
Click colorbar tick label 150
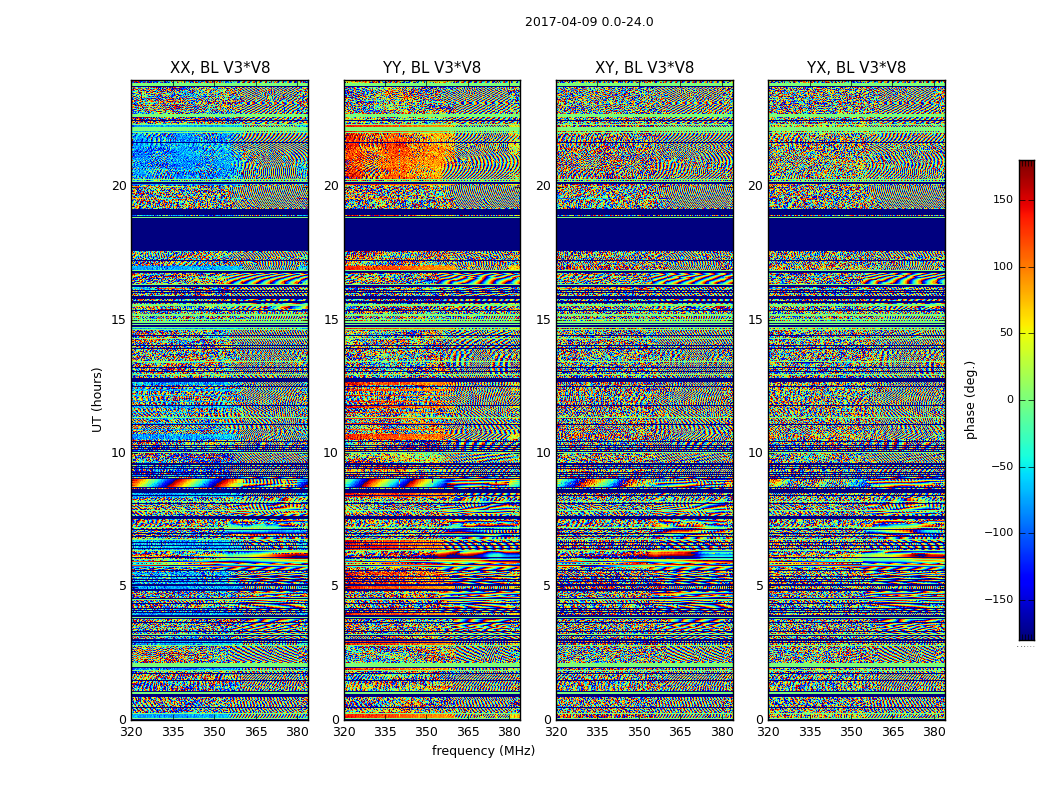[1003, 199]
